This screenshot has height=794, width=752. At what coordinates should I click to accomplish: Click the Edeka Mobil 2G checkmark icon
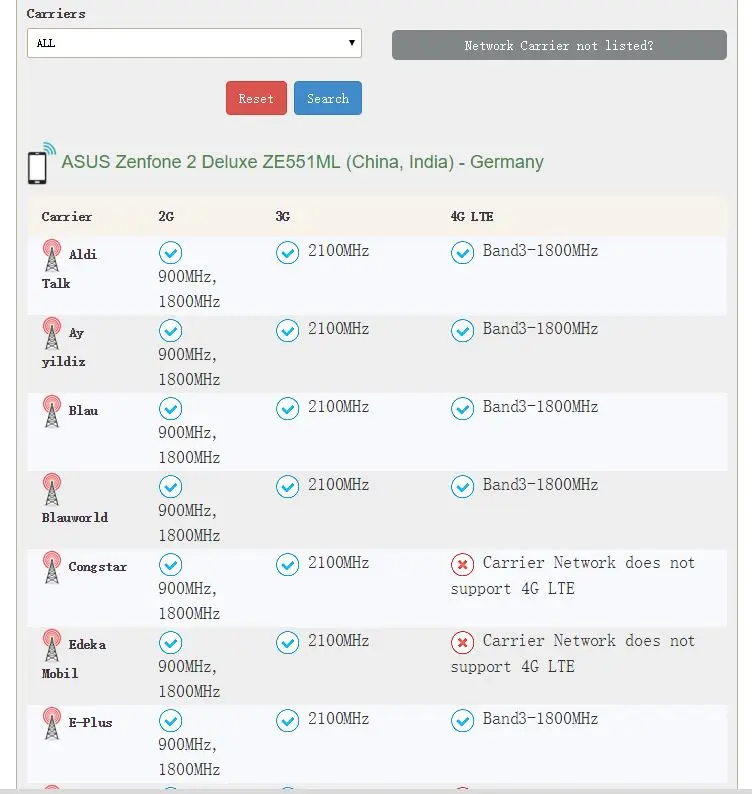(171, 643)
